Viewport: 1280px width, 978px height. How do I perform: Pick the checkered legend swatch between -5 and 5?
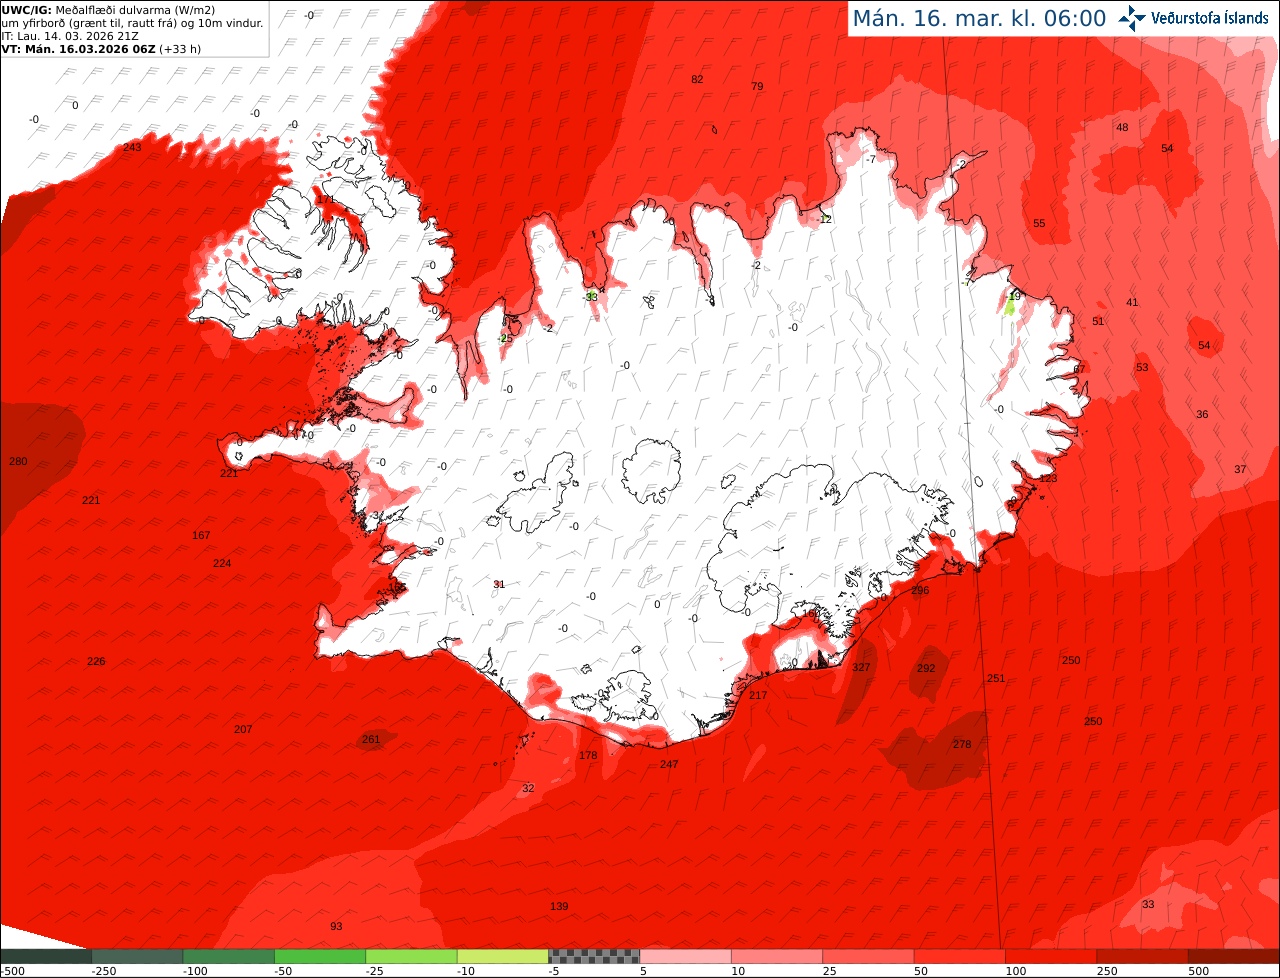tap(594, 956)
